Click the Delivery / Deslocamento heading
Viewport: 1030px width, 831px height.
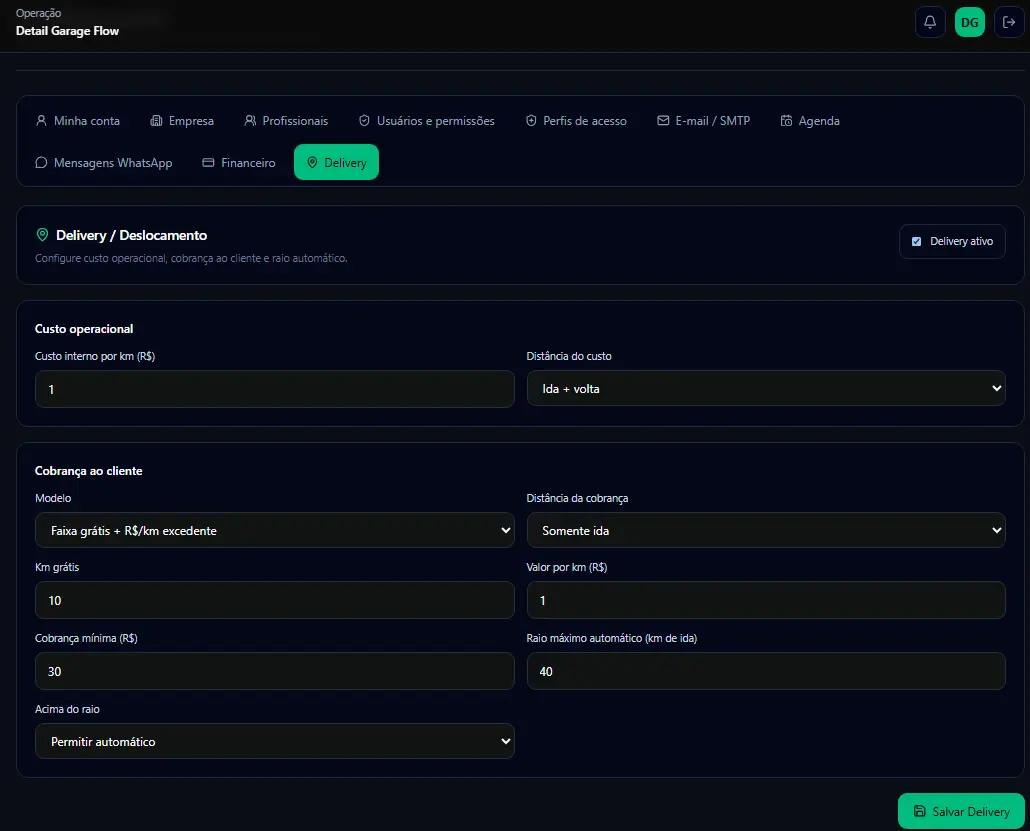pos(131,235)
